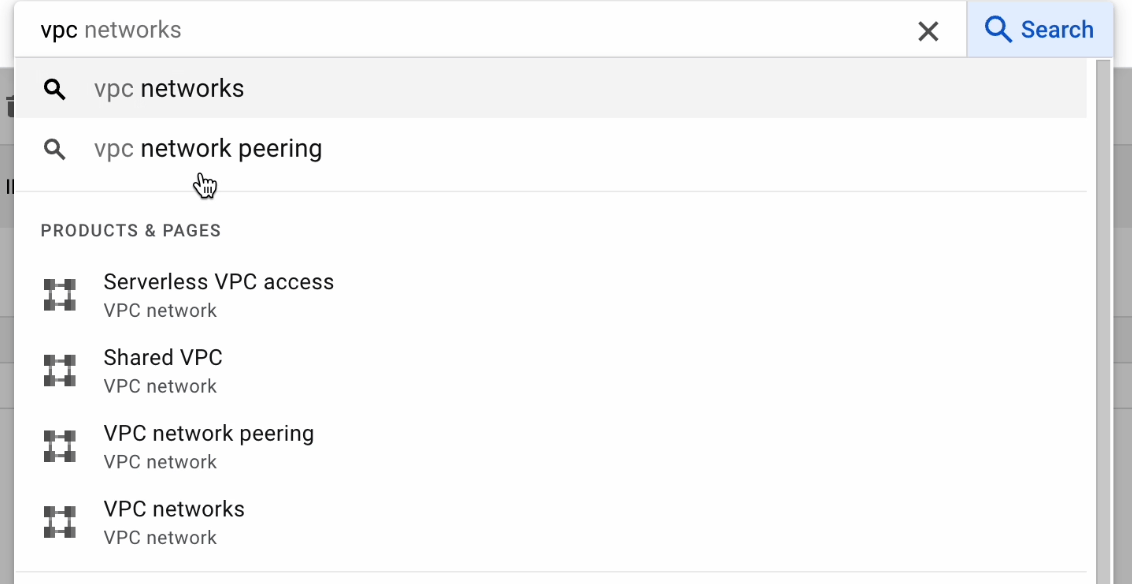Click the magnifier icon beside "vpc networks" suggestion
This screenshot has width=1132, height=584.
point(55,90)
